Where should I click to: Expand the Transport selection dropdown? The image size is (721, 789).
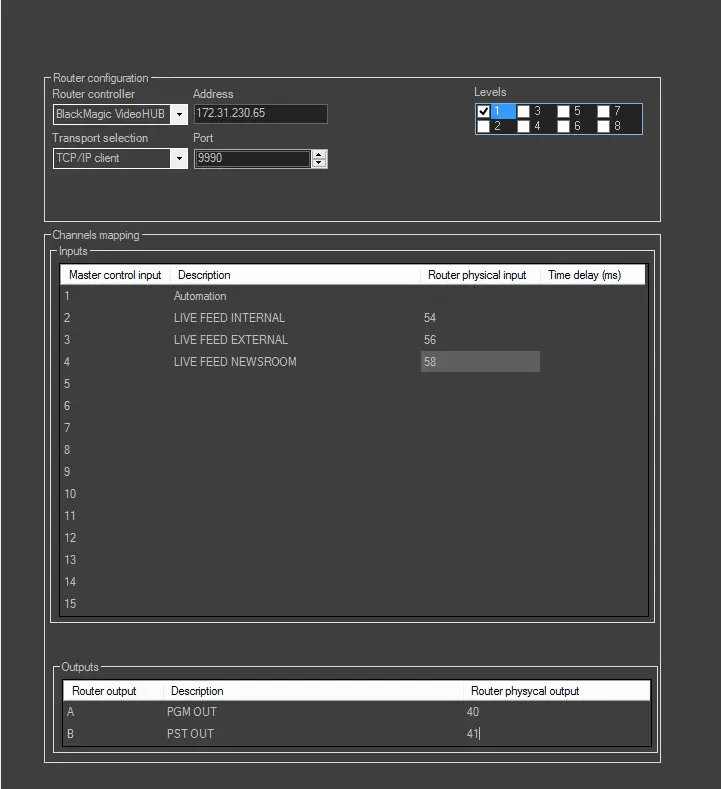[179, 158]
